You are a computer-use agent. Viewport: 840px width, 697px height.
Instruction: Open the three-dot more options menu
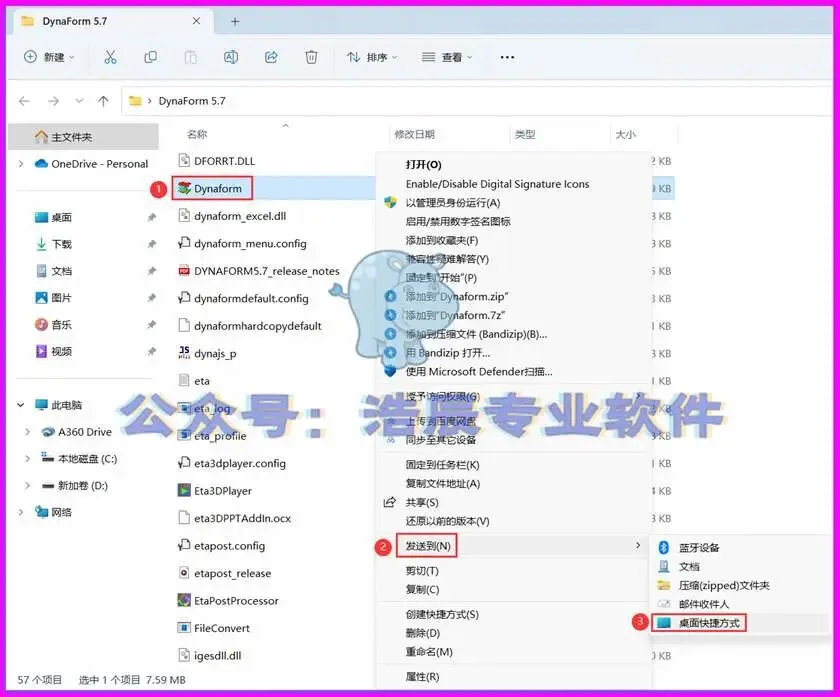(x=507, y=57)
